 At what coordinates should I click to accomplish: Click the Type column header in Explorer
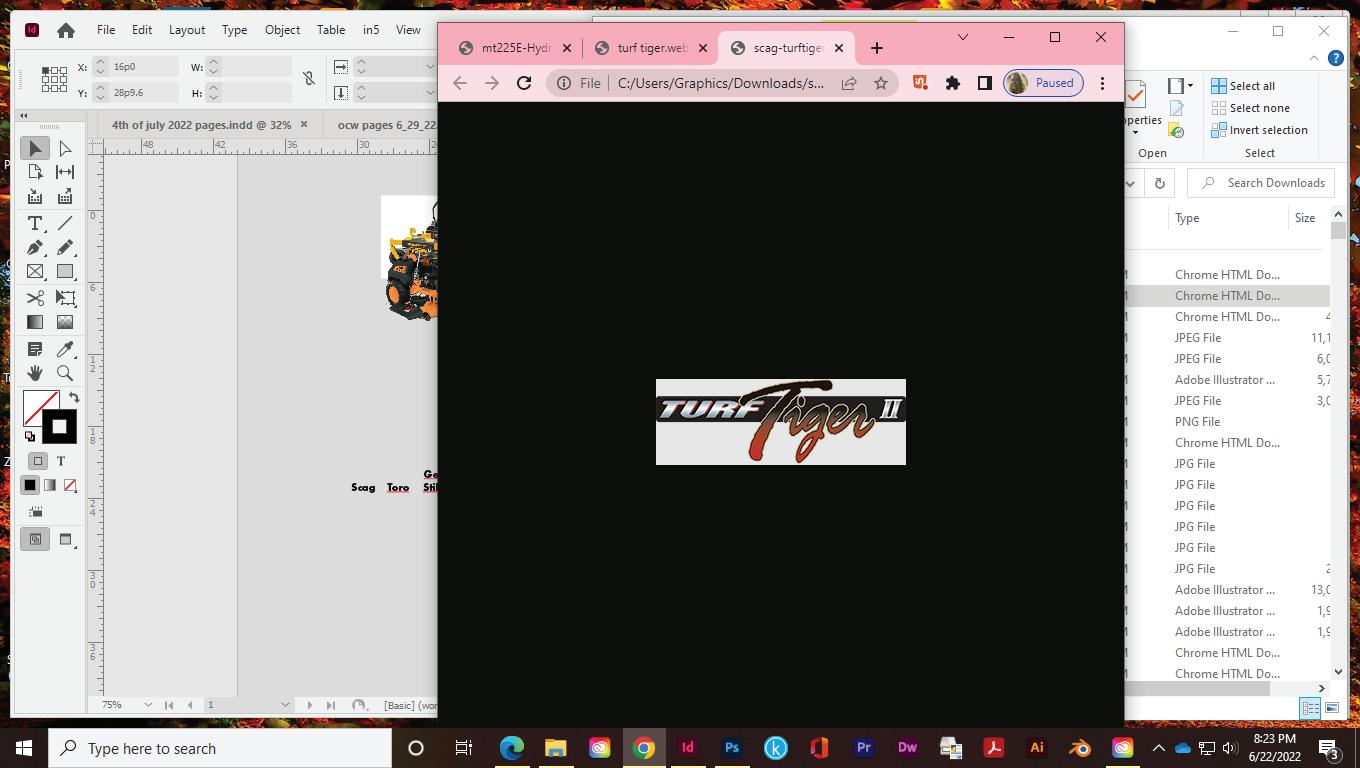tap(1187, 218)
